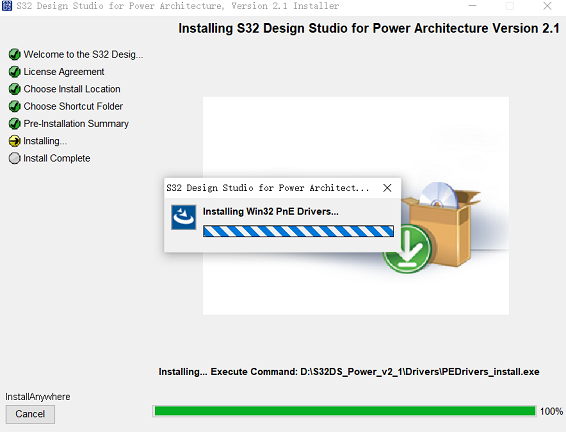566x432 pixels.
Task: Cancel the installation
Action: pos(30,414)
